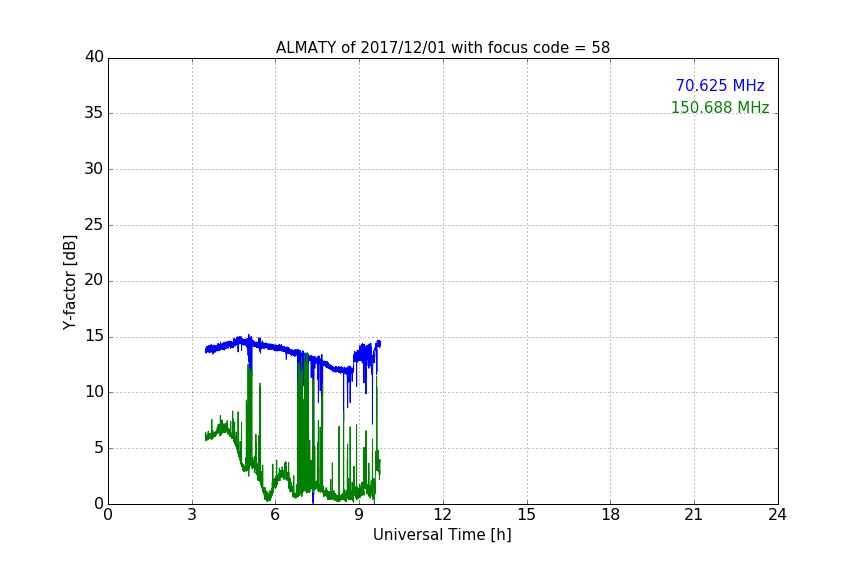Click the Y-factor [dB] axis label
Image resolution: width=864 pixels, height=576 pixels.
click(69, 282)
